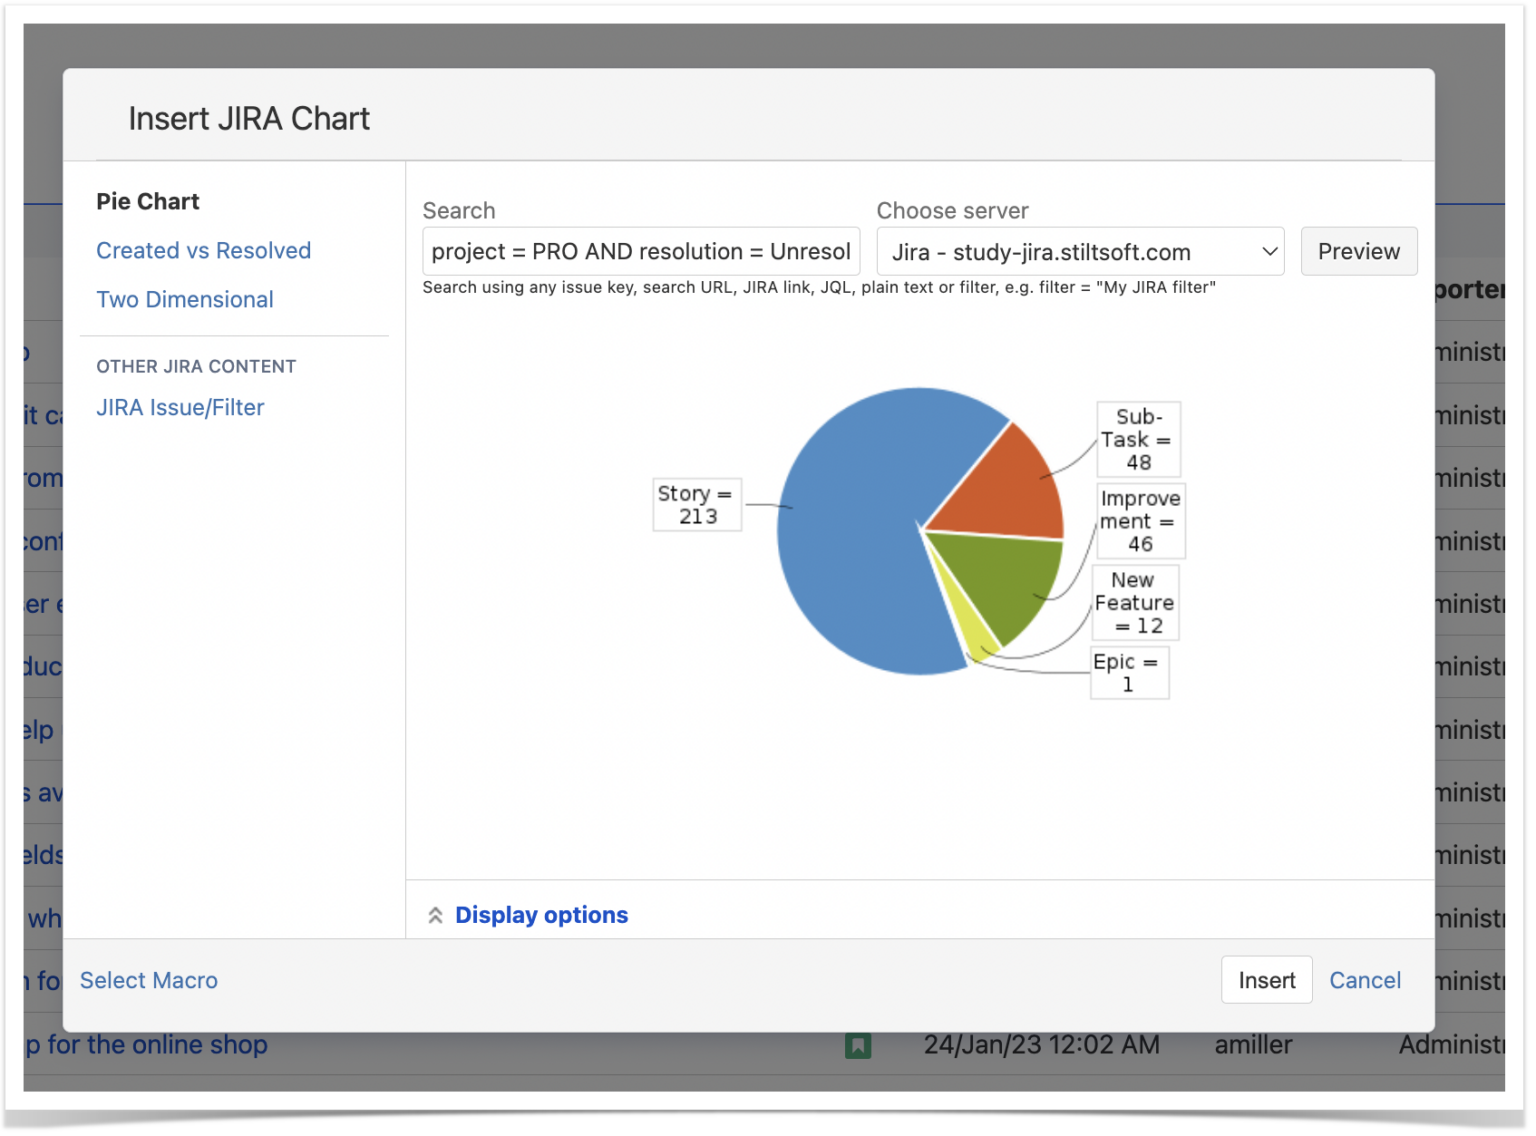Screen dimensions: 1536x1136
Task: Click the green story icon in background table
Action: (x=857, y=1046)
